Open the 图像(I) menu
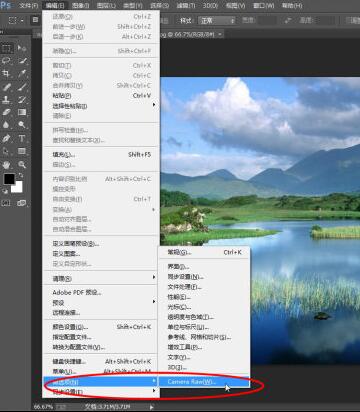 pos(80,6)
